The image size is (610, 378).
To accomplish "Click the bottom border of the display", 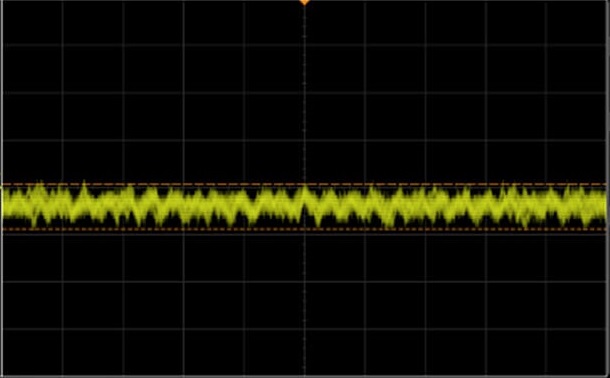I will 305,376.
